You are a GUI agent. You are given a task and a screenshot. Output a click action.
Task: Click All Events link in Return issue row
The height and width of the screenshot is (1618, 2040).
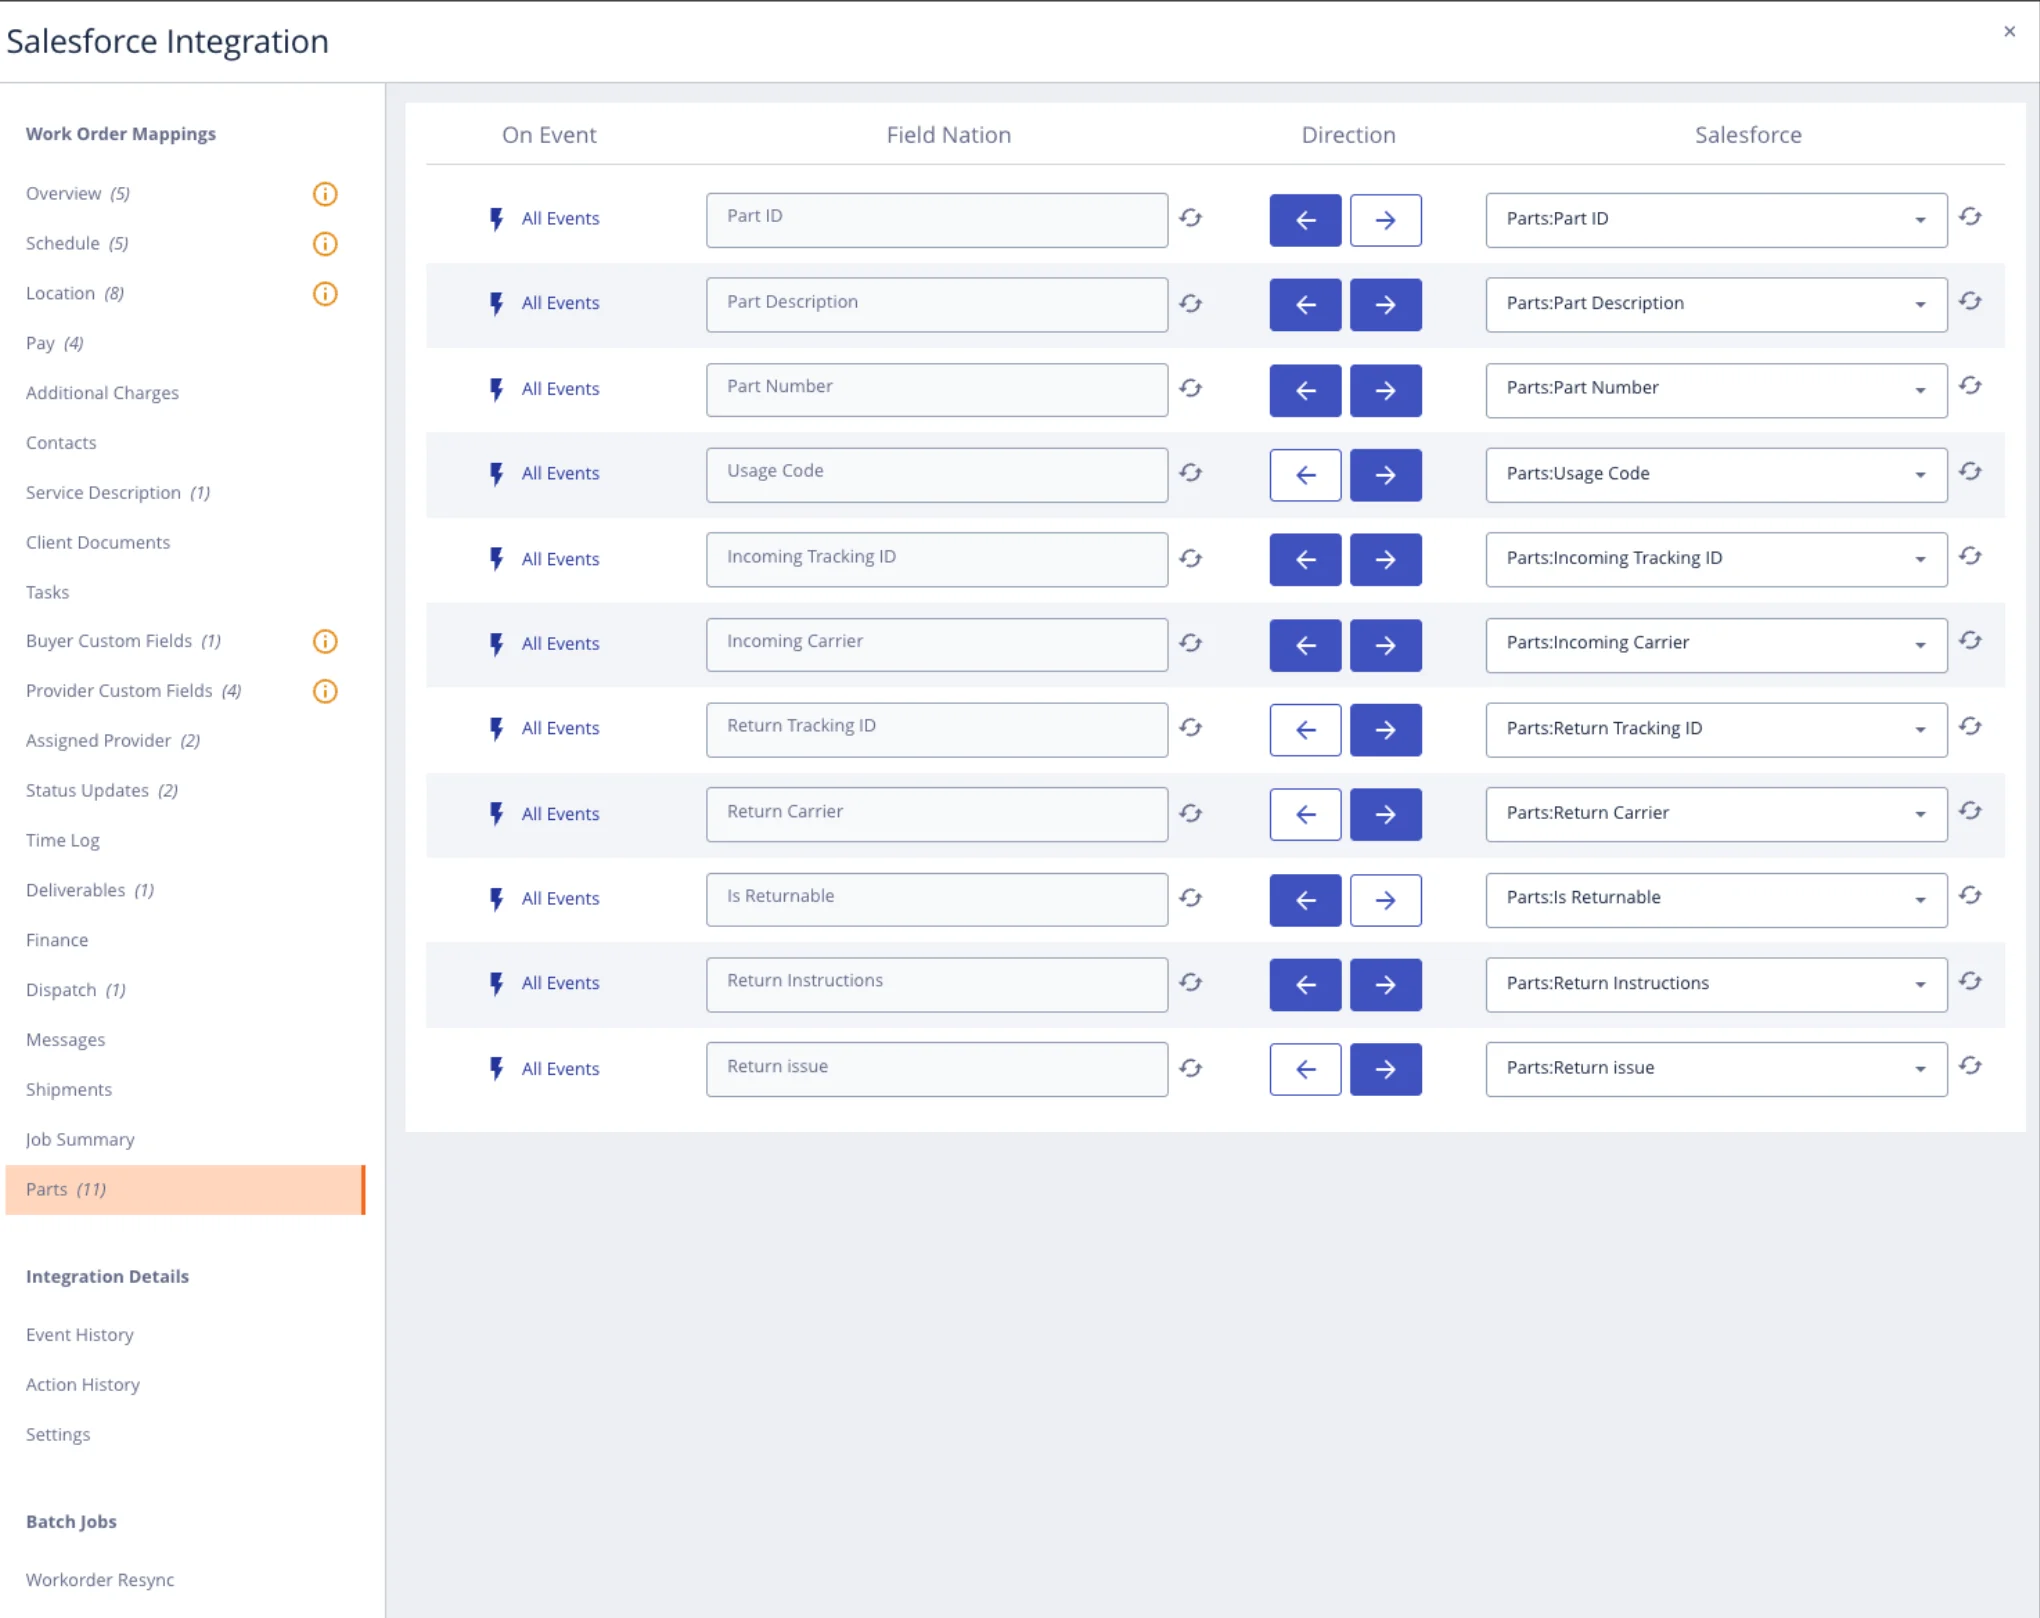coord(560,1068)
